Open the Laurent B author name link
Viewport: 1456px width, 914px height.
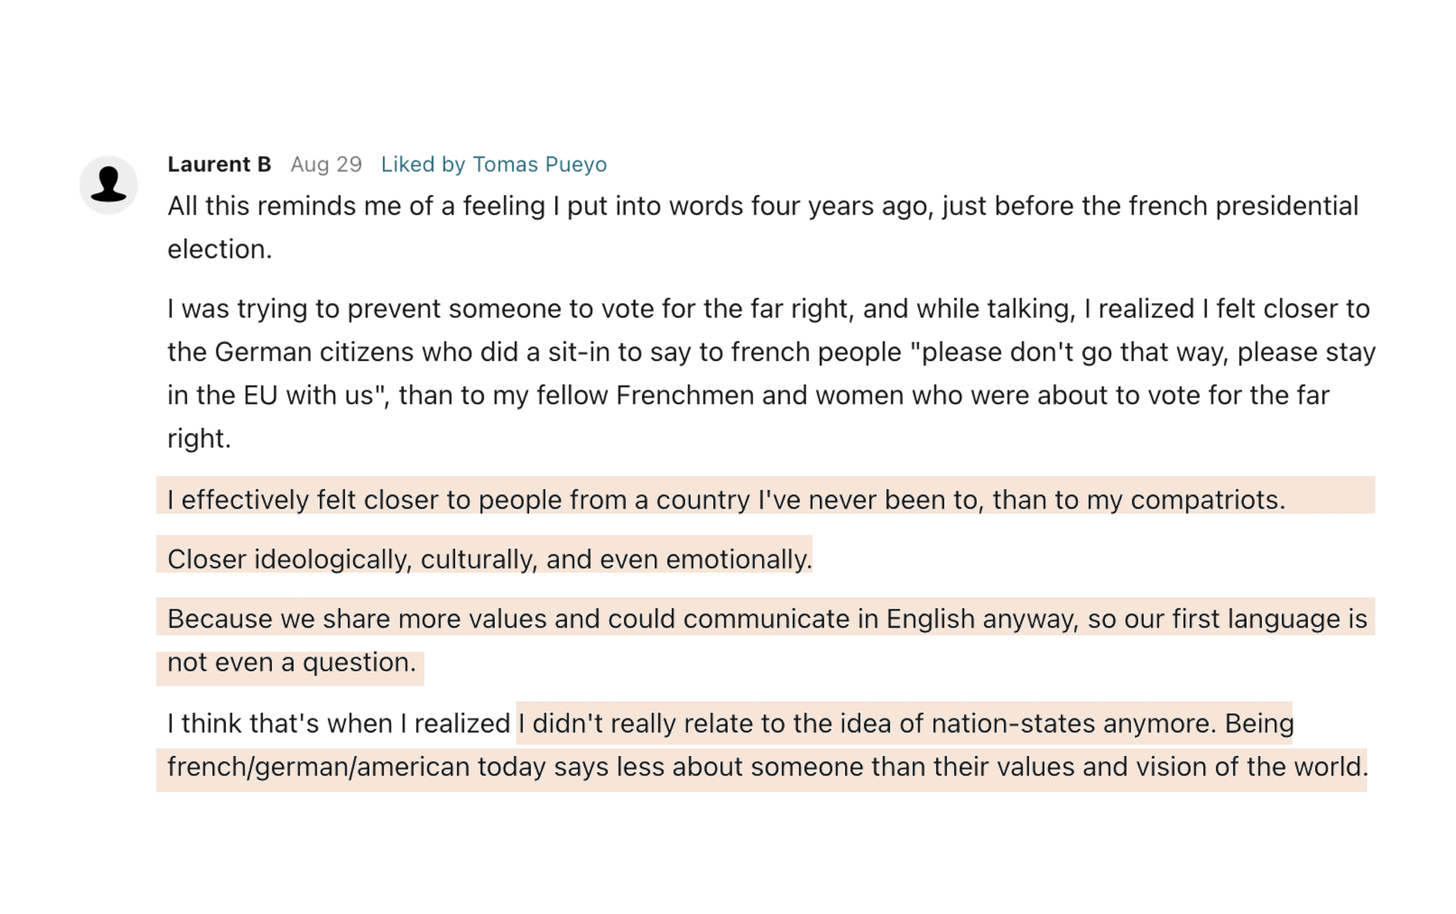(219, 164)
